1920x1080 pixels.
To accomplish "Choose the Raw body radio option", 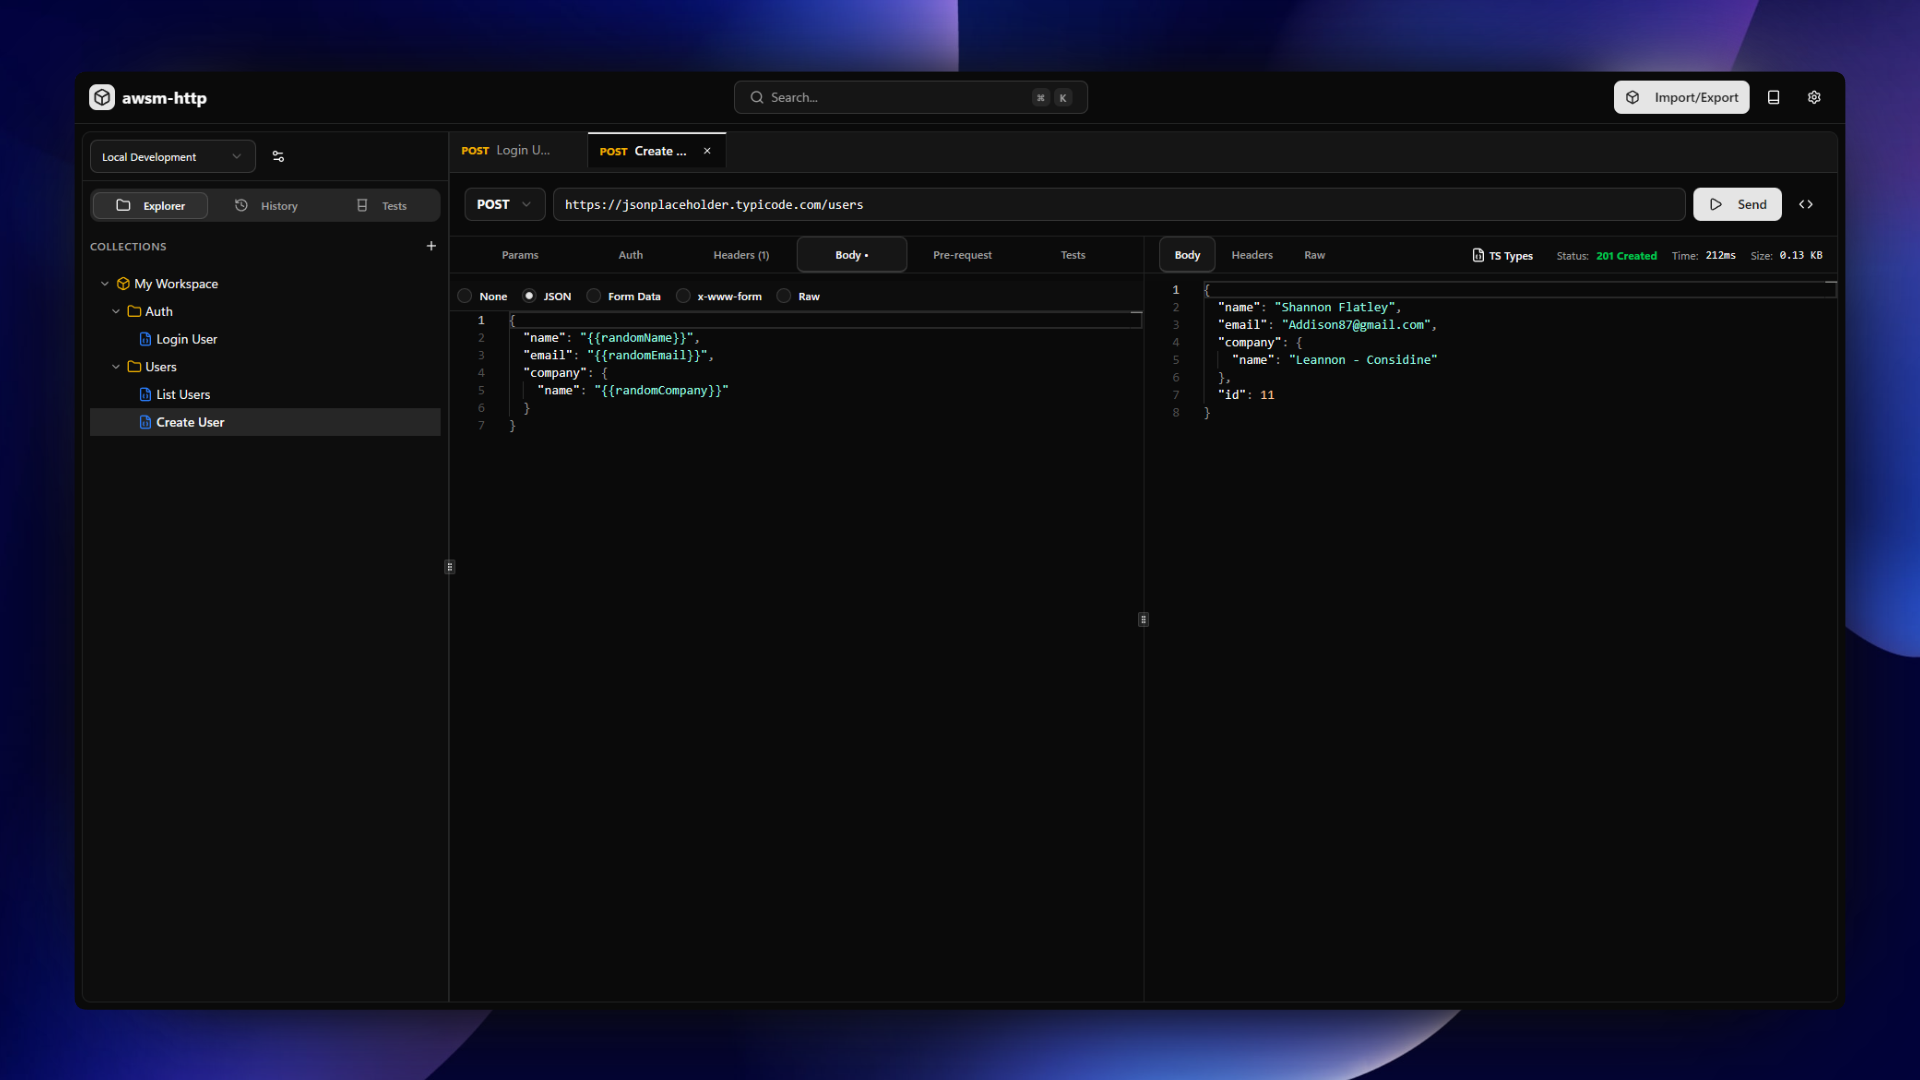I will point(784,296).
